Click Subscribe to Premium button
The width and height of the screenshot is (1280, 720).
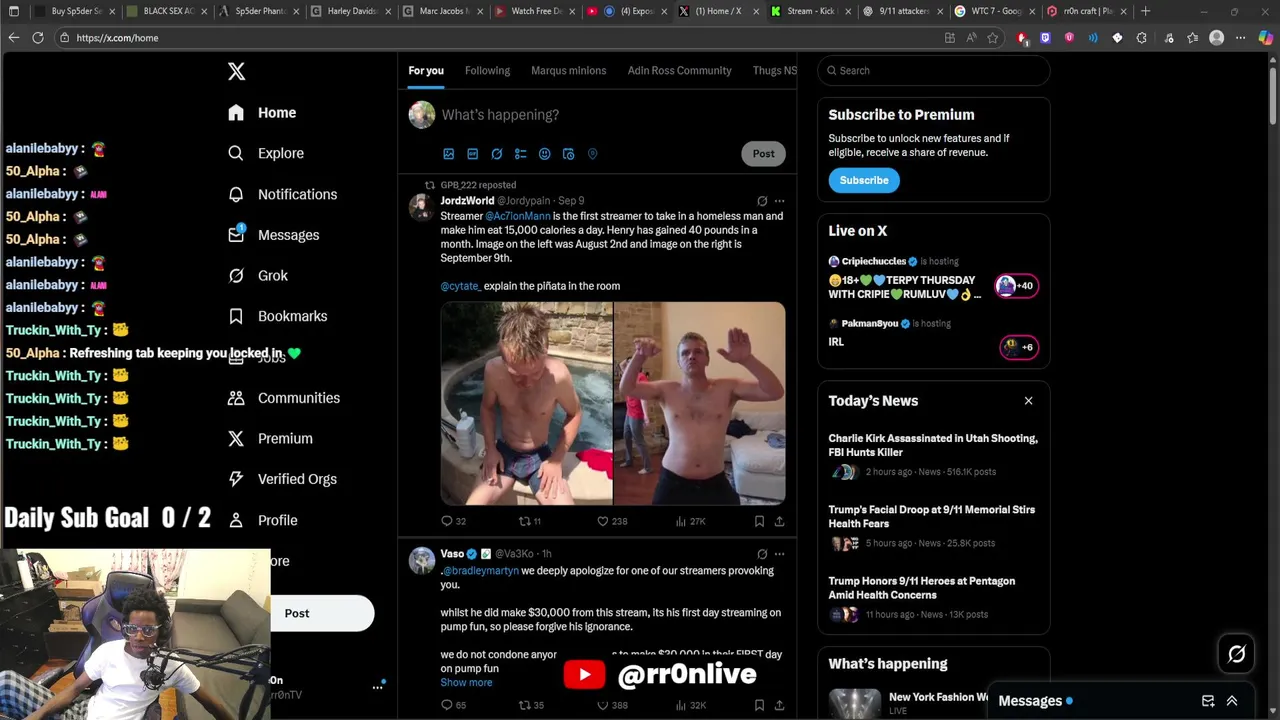click(864, 180)
